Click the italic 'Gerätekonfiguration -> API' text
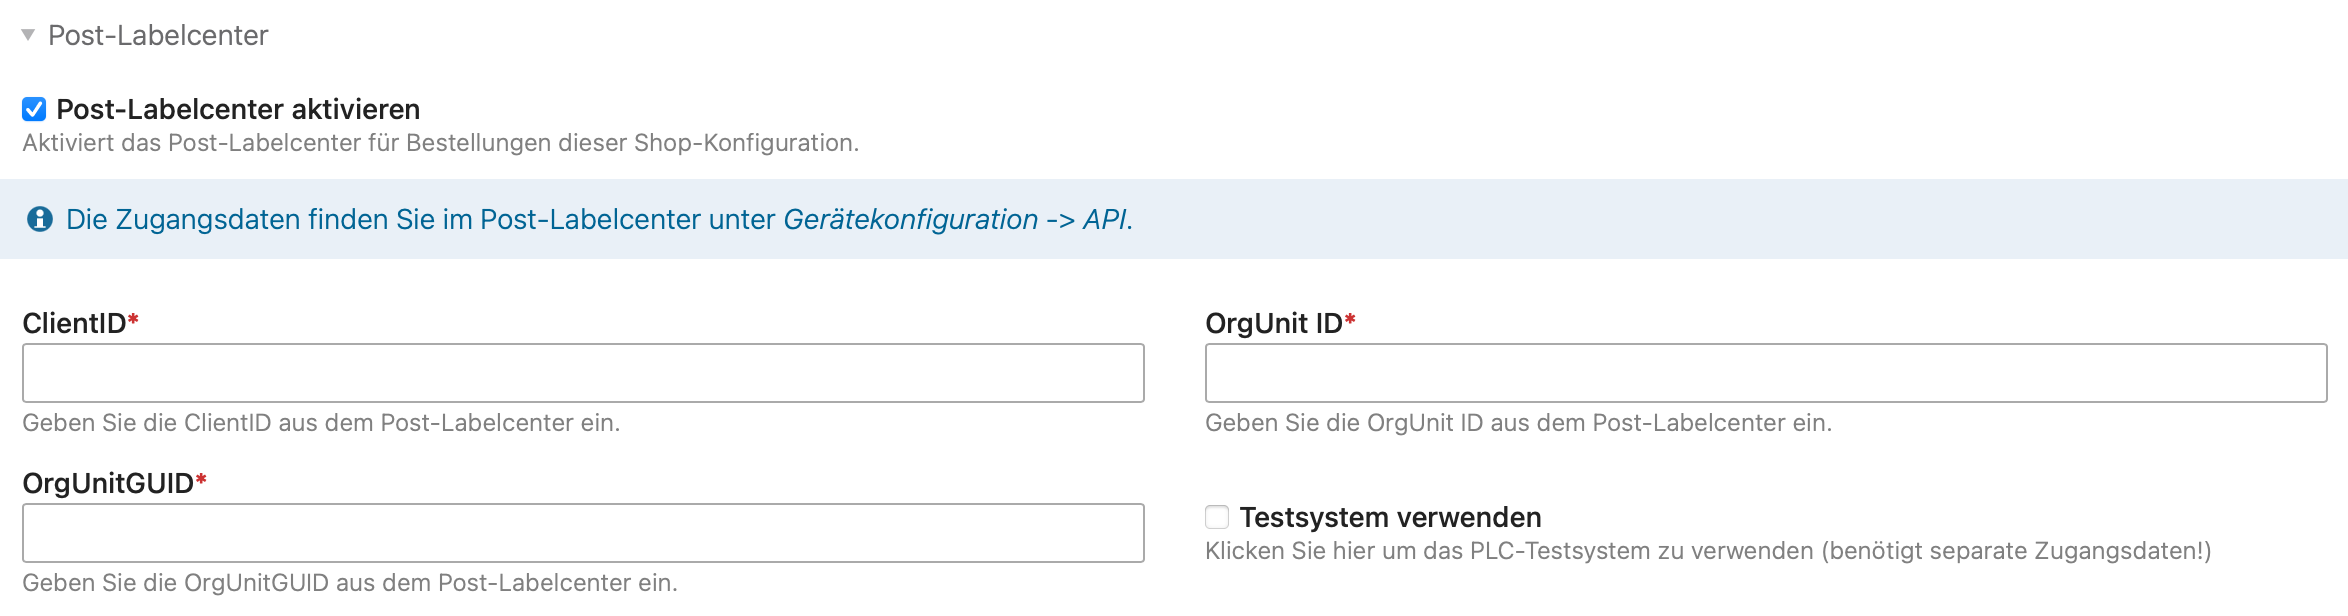This screenshot has height=616, width=2348. point(955,220)
